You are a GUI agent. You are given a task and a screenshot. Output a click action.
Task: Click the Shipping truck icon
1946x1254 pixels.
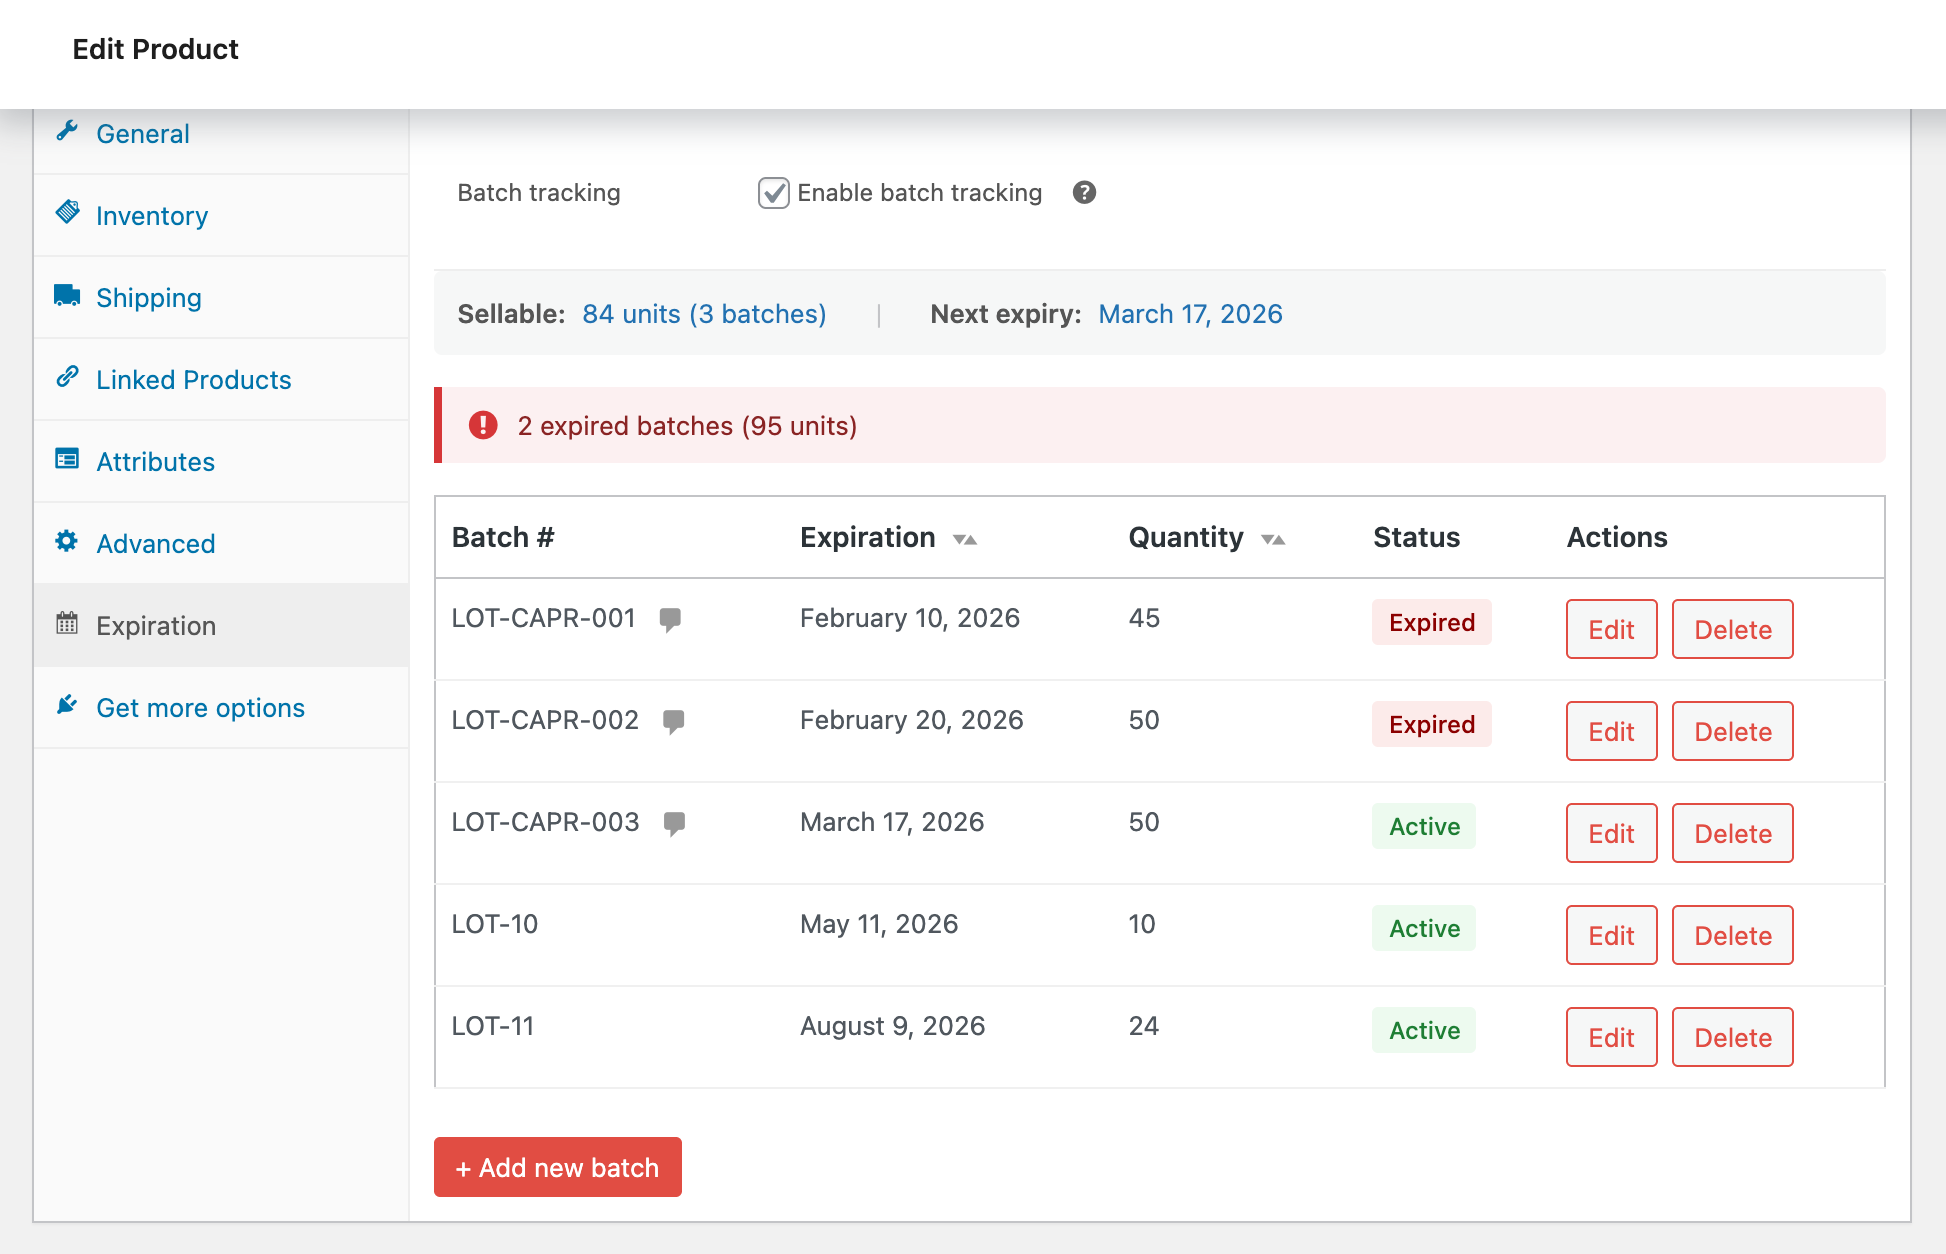pyautogui.click(x=67, y=296)
